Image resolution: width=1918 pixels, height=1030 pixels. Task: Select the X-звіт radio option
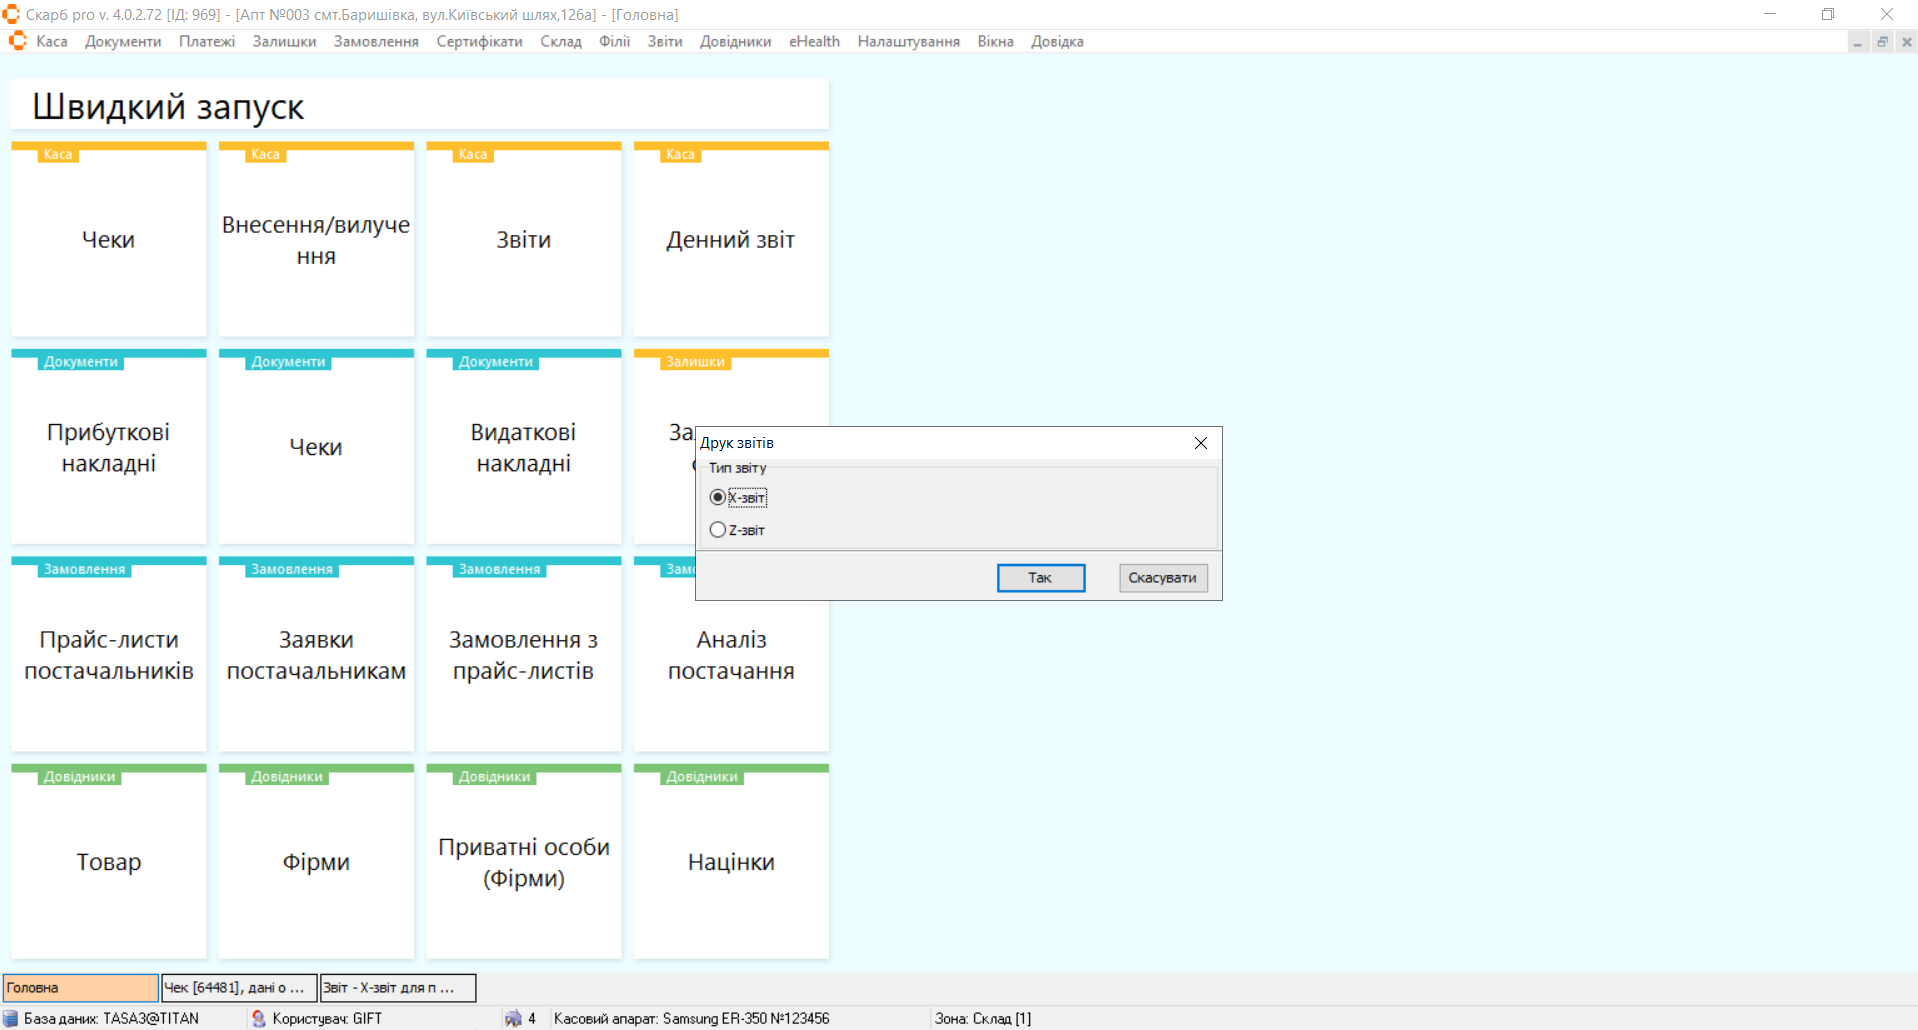[718, 497]
